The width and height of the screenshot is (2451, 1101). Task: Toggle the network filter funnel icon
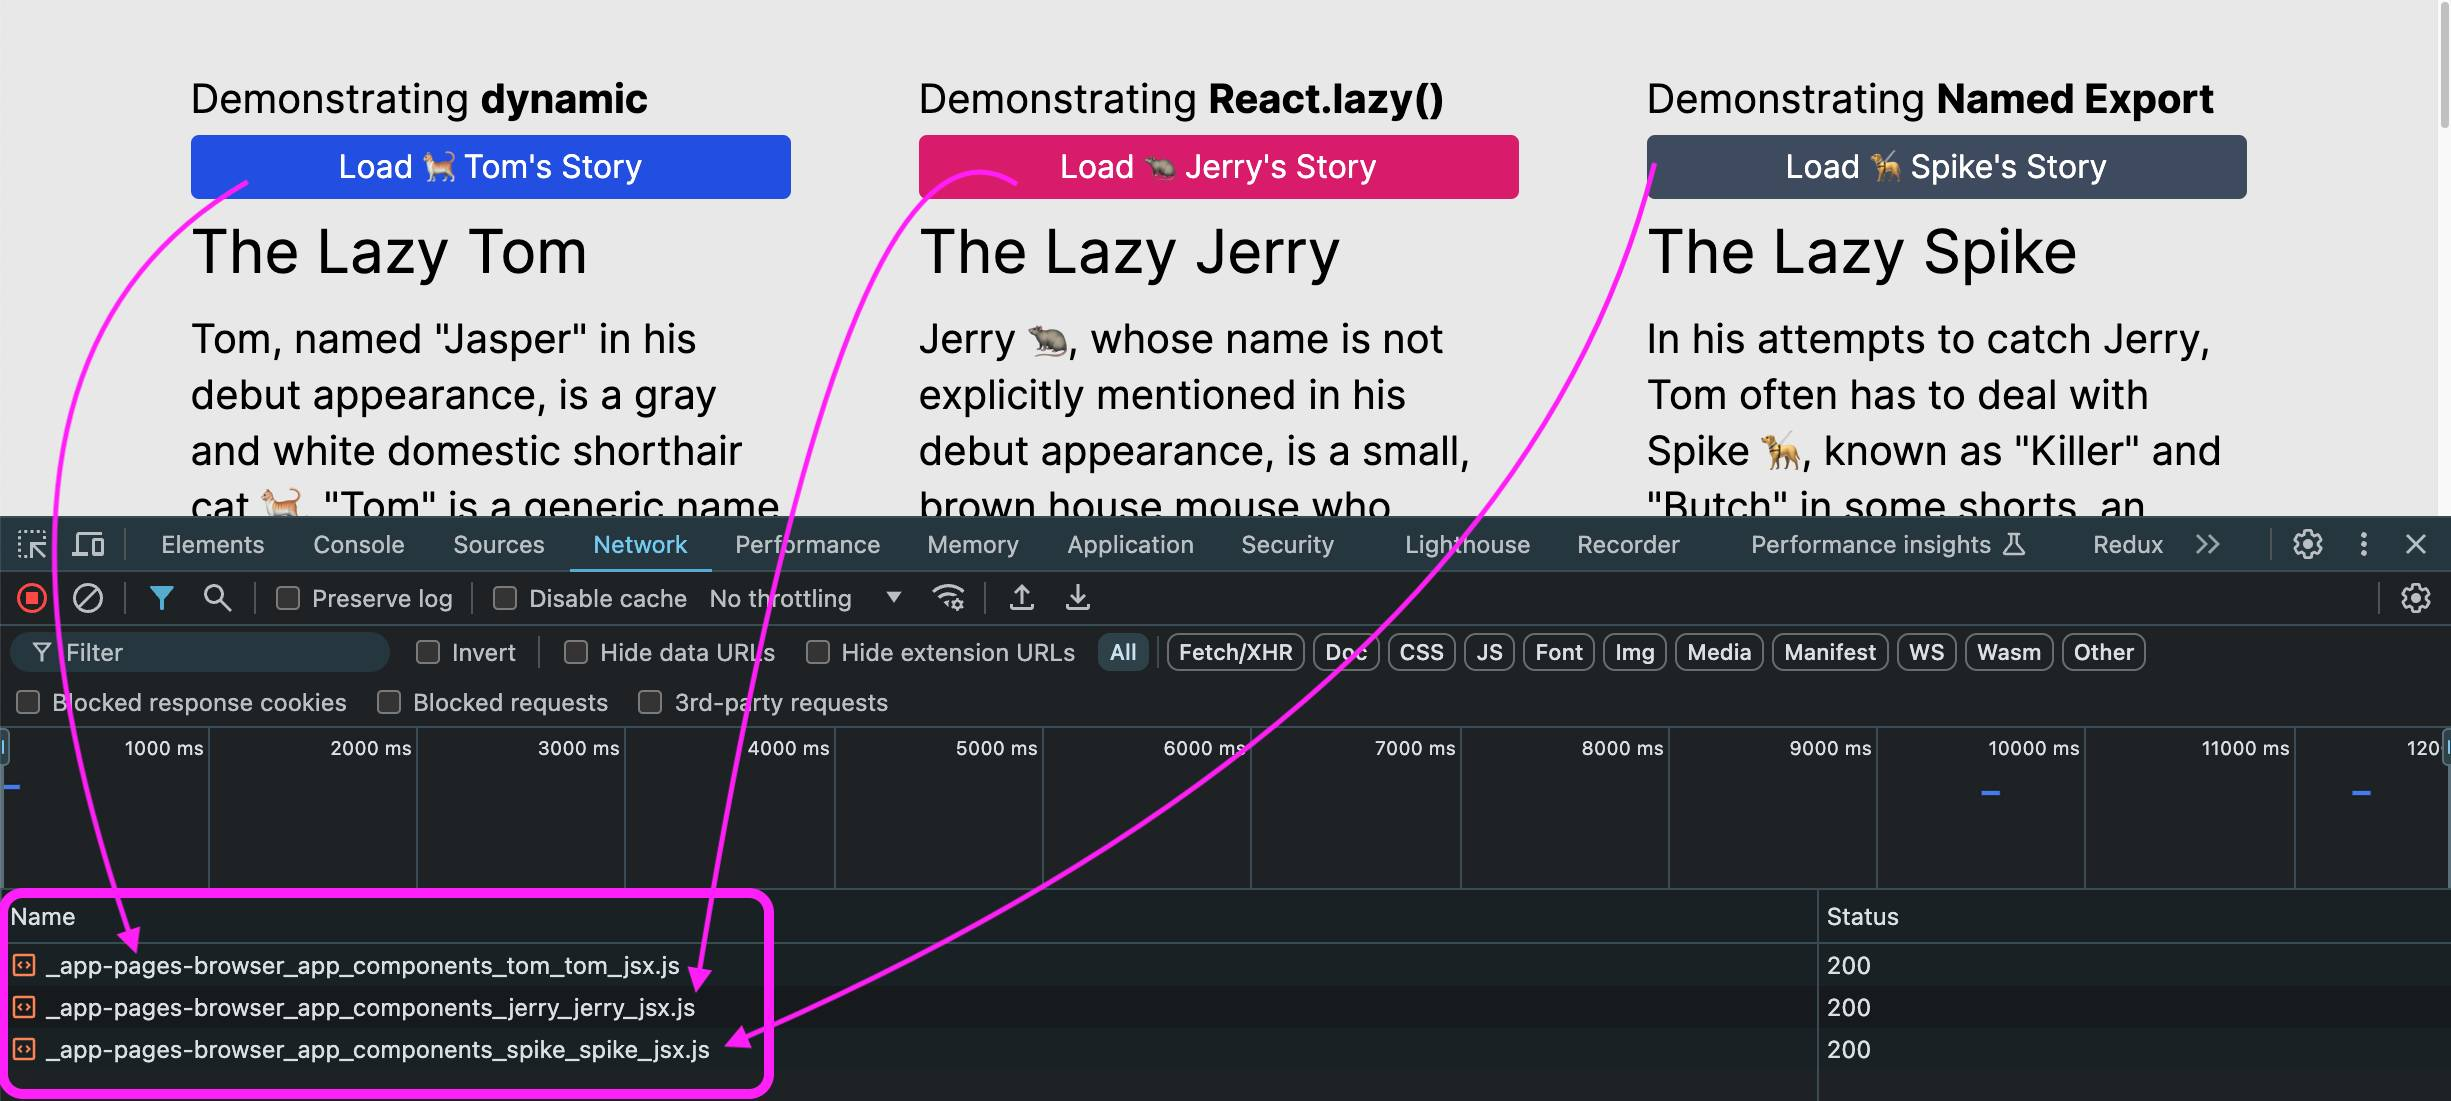point(162,599)
